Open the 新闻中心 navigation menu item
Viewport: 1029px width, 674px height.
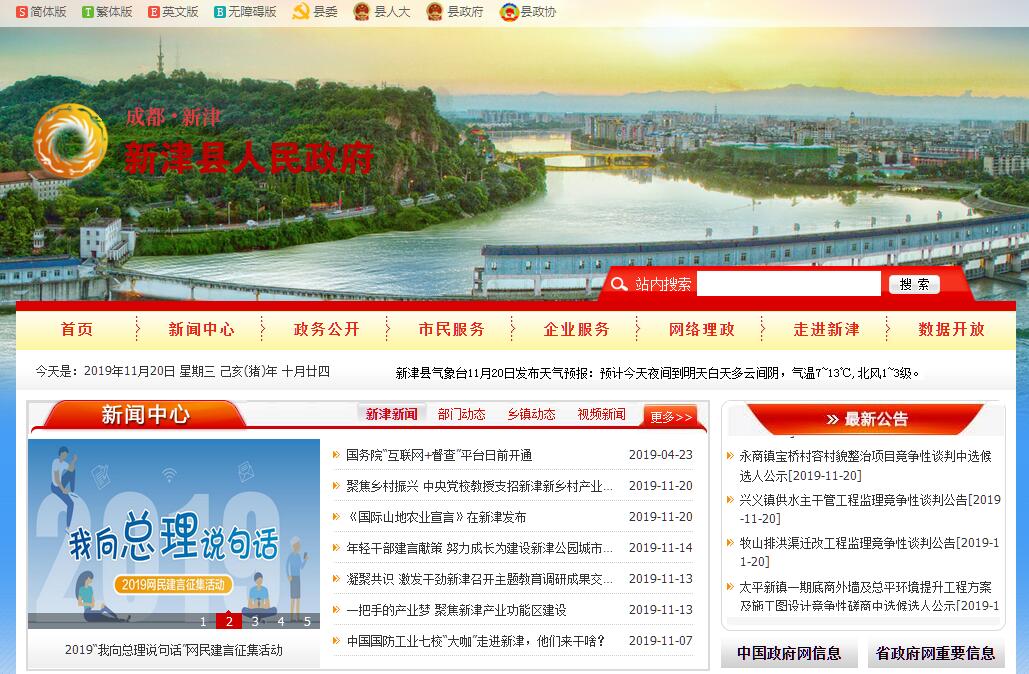click(201, 329)
